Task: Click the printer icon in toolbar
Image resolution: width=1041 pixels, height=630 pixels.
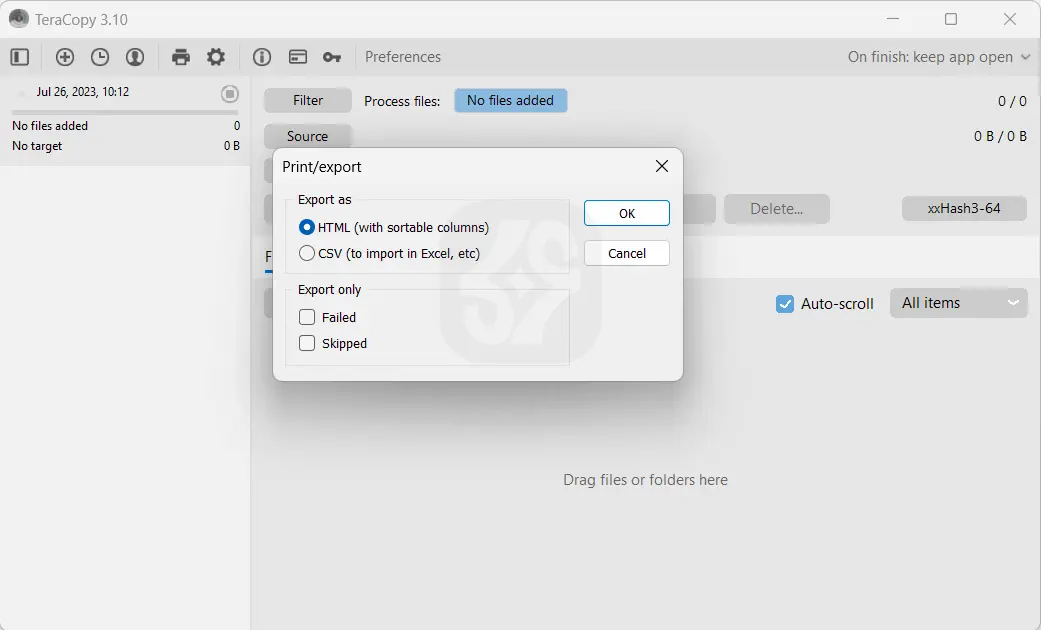Action: (x=181, y=57)
